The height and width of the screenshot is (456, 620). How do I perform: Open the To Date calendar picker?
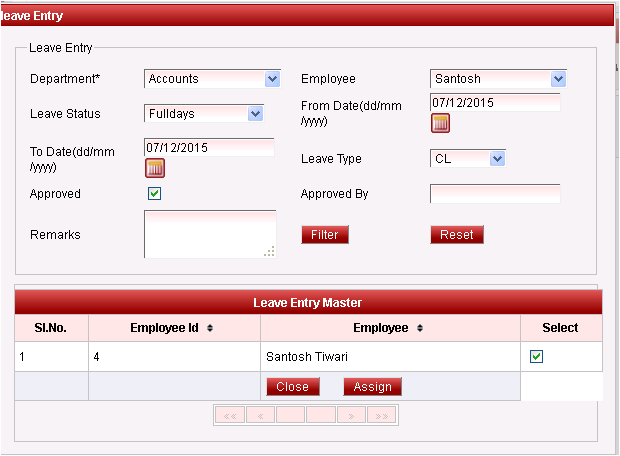pyautogui.click(x=154, y=168)
